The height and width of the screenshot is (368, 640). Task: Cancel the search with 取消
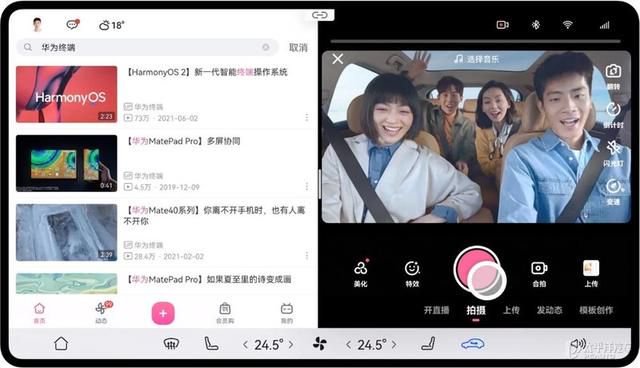click(x=298, y=47)
